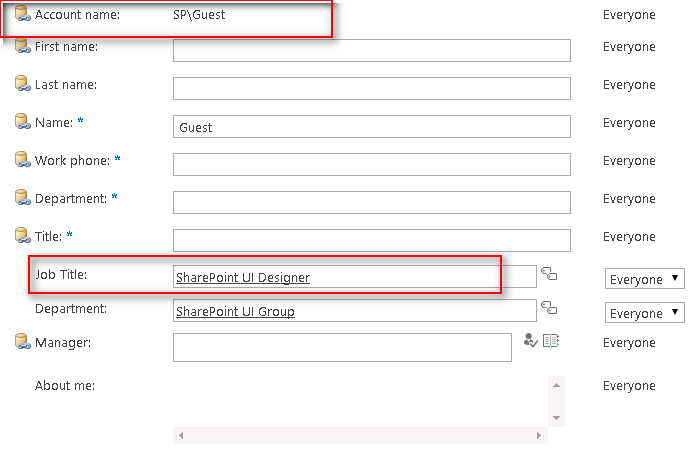
Task: Click the SharePoint UI Designer link
Action: pos(243,278)
